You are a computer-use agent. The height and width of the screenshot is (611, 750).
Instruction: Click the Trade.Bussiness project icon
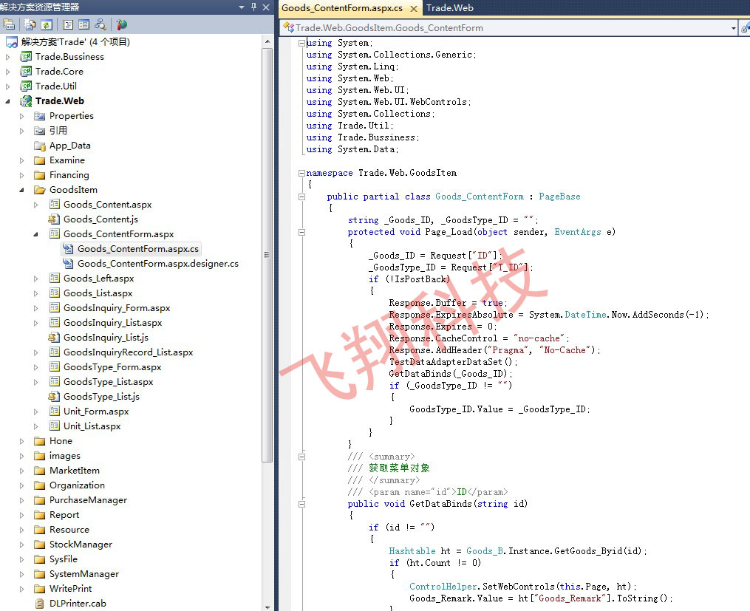pyautogui.click(x=26, y=57)
